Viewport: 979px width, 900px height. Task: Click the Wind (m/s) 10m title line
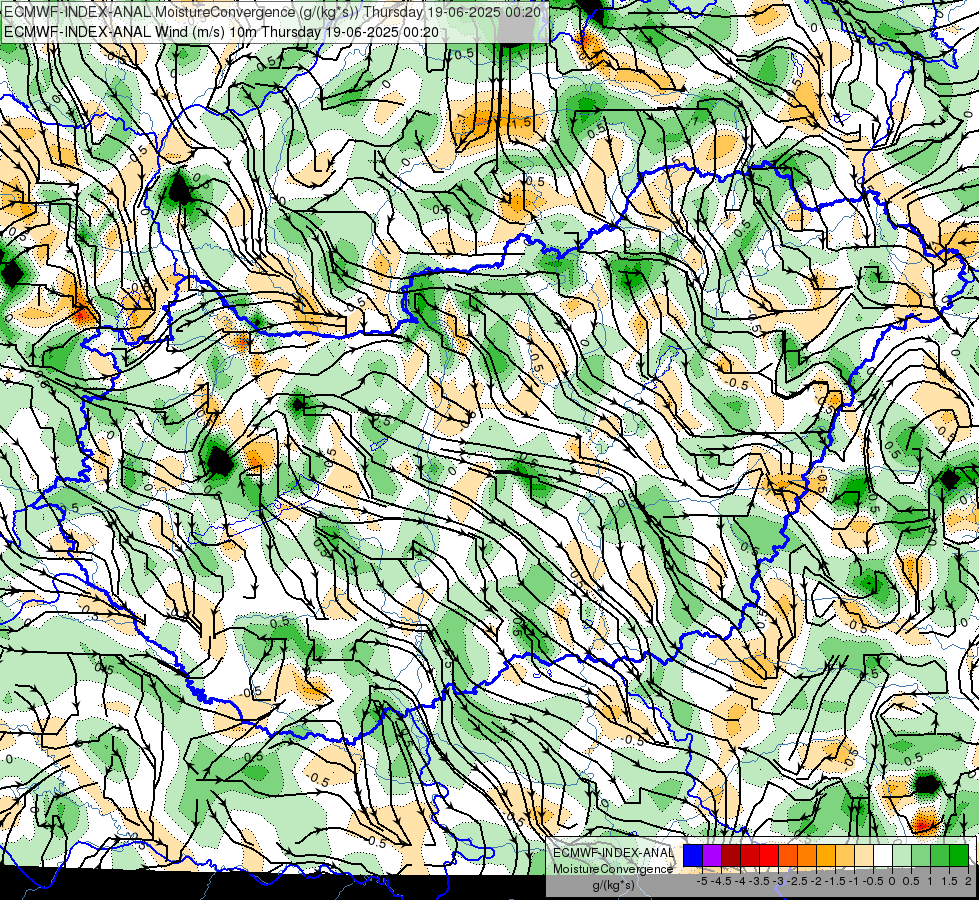[222, 31]
